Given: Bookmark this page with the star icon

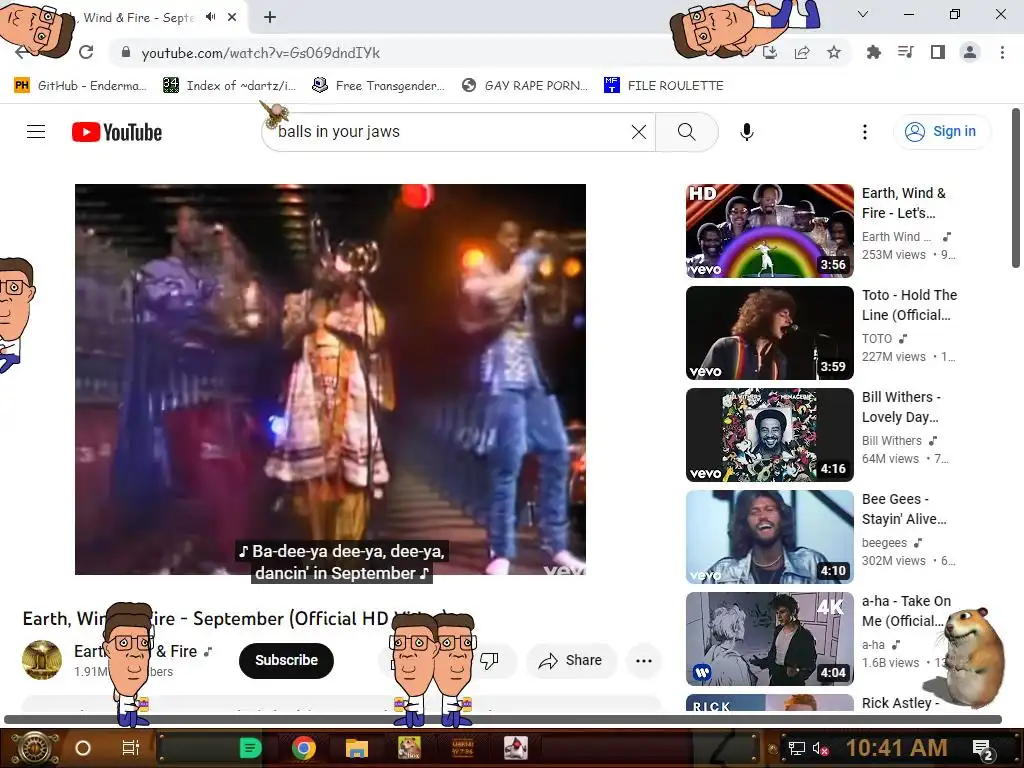Looking at the screenshot, I should pyautogui.click(x=834, y=53).
